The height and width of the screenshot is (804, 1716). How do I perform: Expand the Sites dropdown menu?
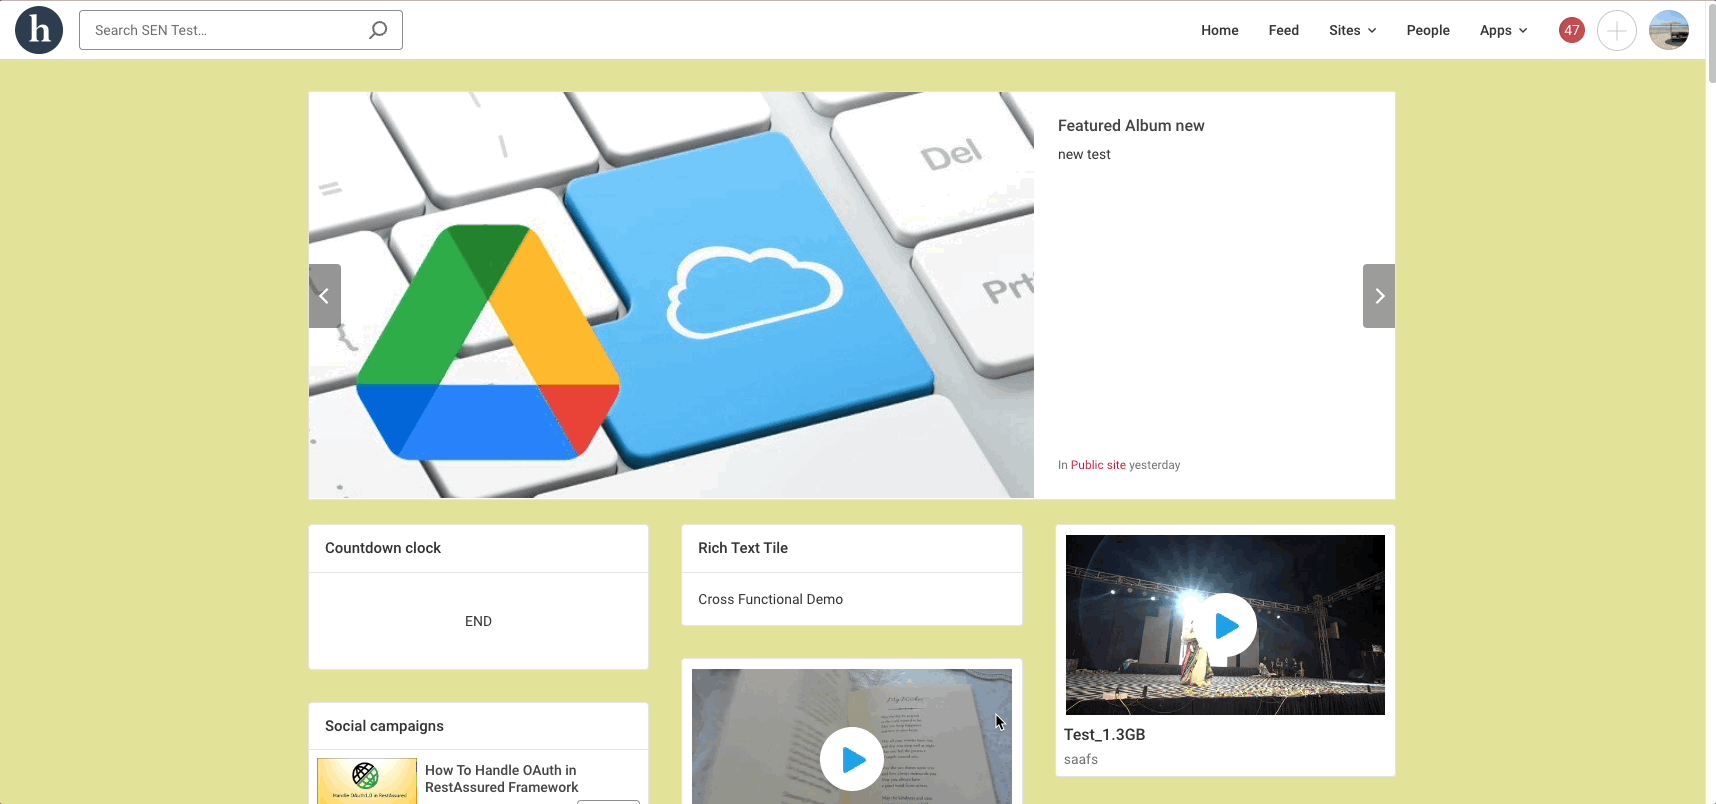coord(1352,30)
